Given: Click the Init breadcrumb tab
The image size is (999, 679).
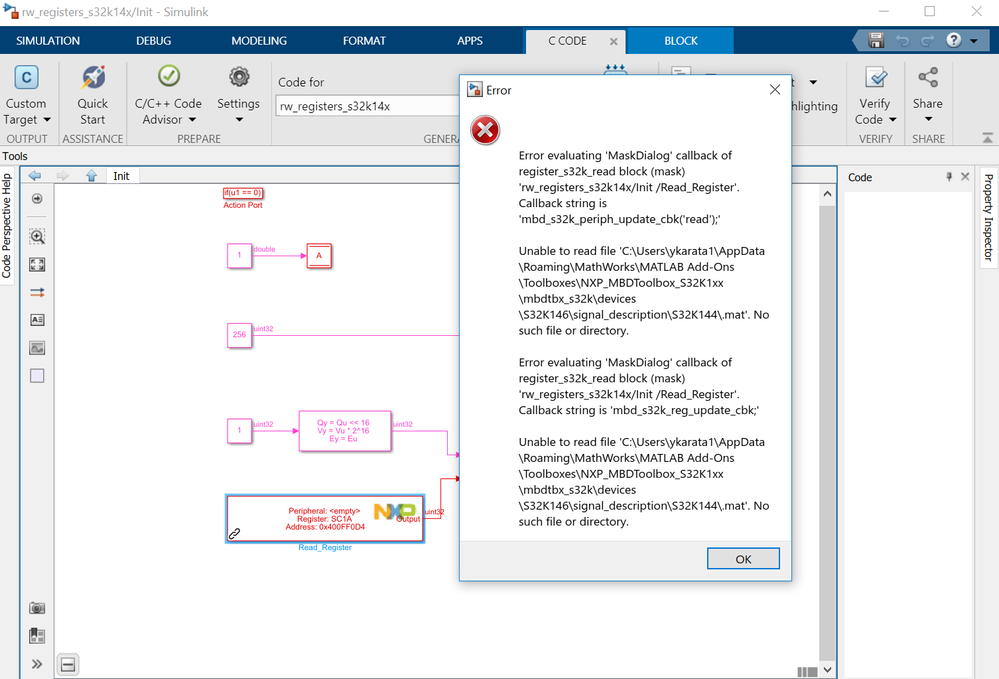Looking at the screenshot, I should pyautogui.click(x=121, y=176).
